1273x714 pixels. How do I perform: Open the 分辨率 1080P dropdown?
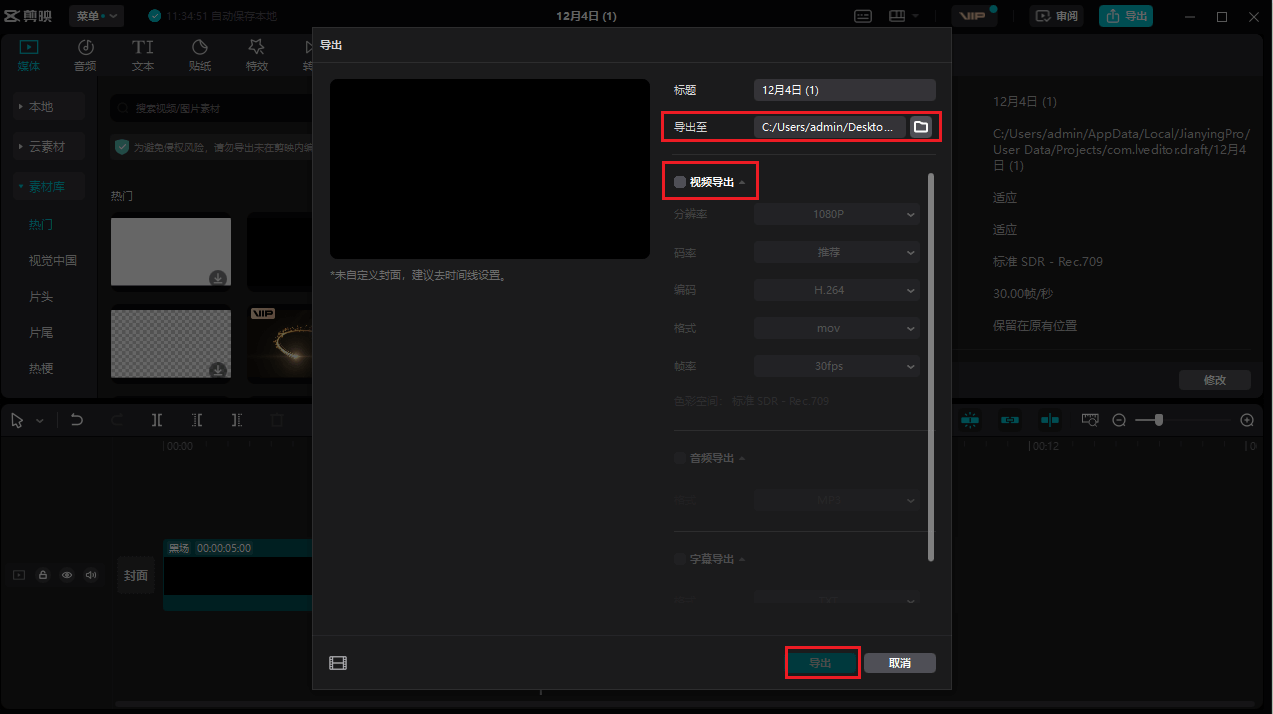tap(836, 213)
